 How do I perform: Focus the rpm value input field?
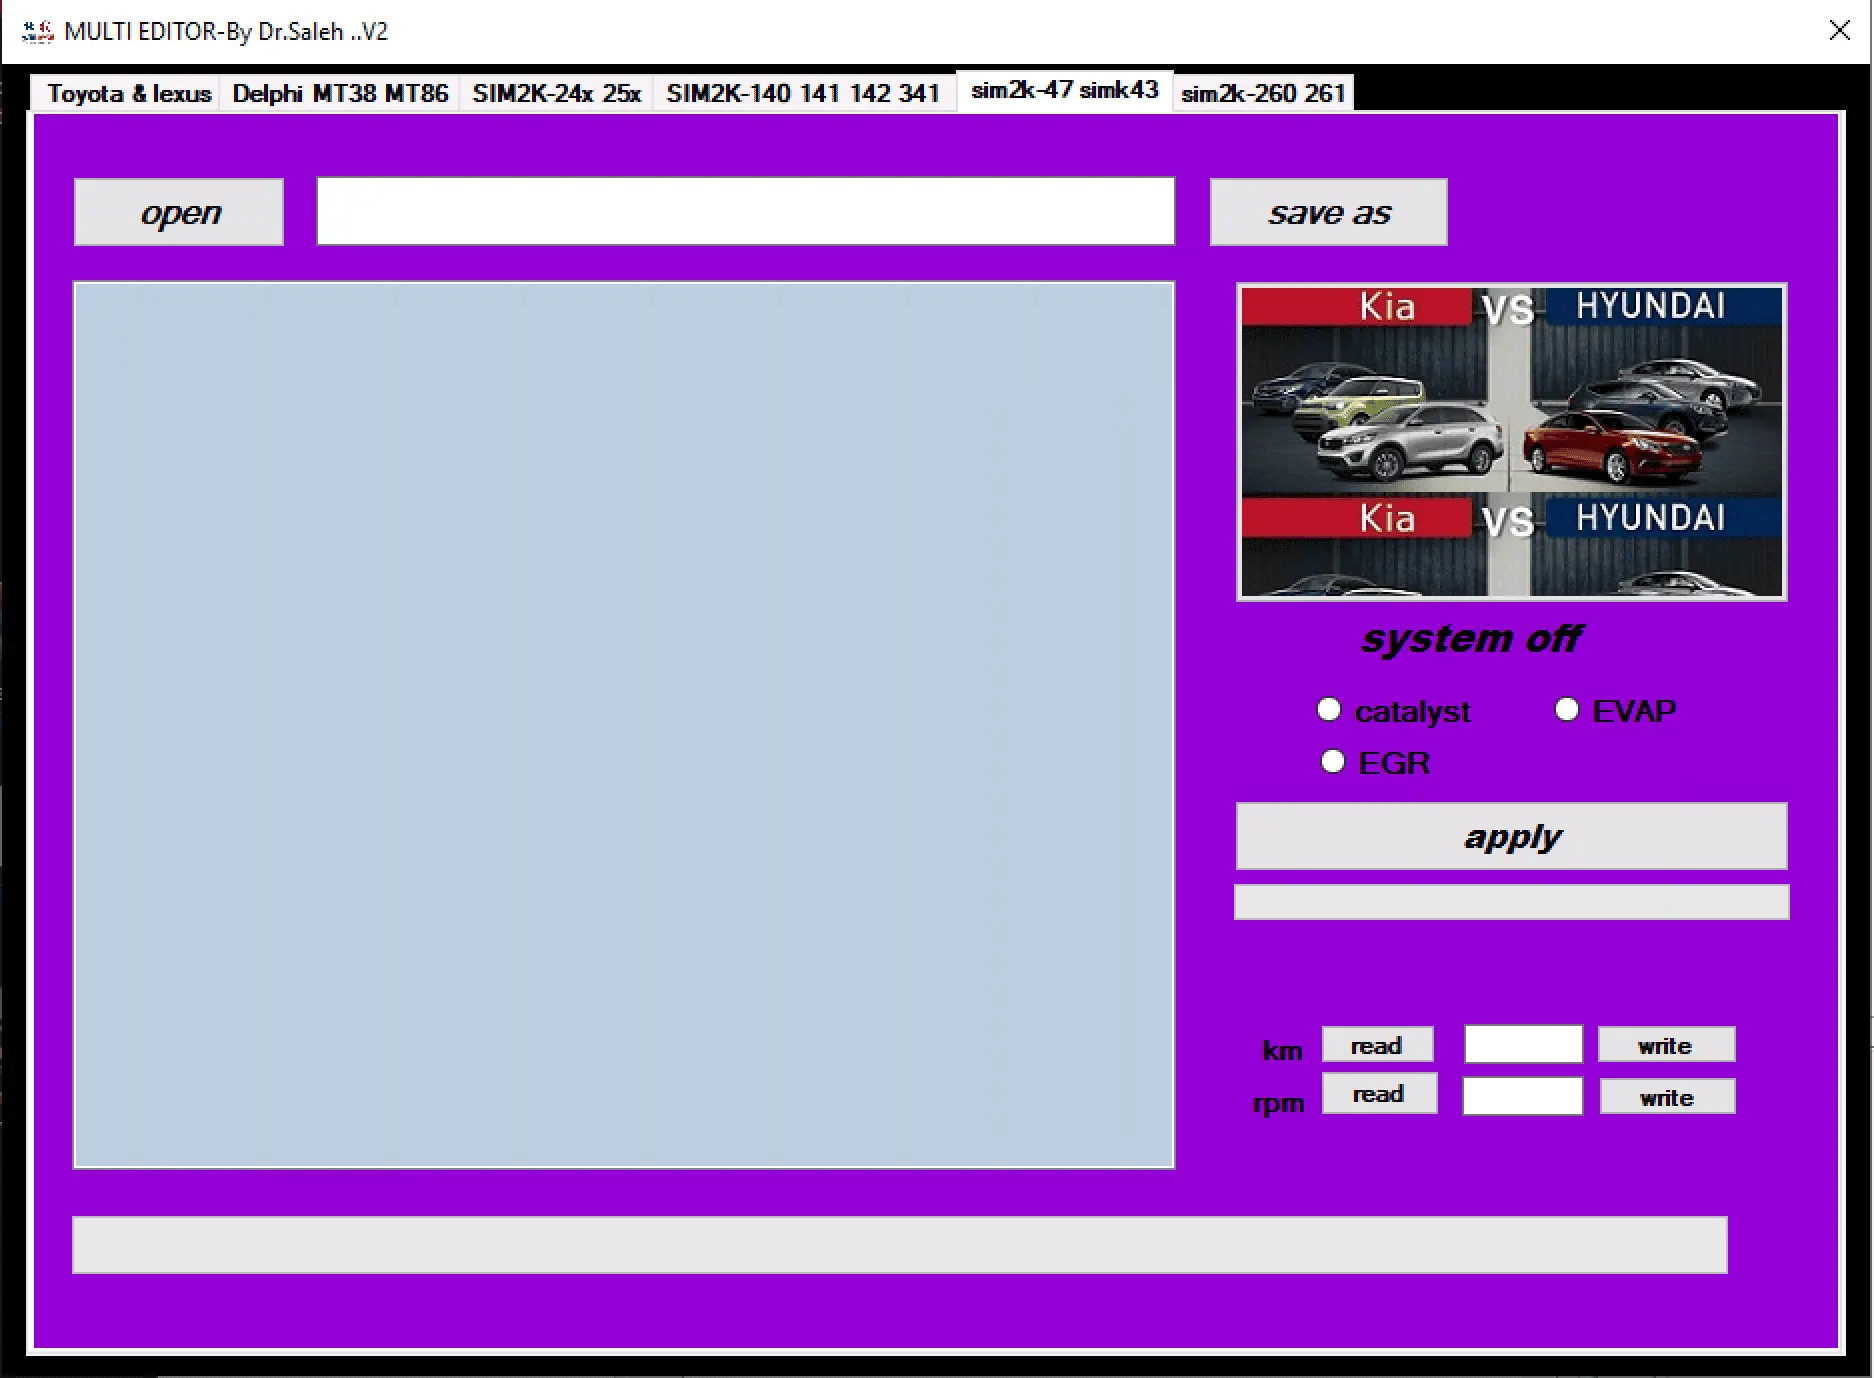tap(1522, 1096)
